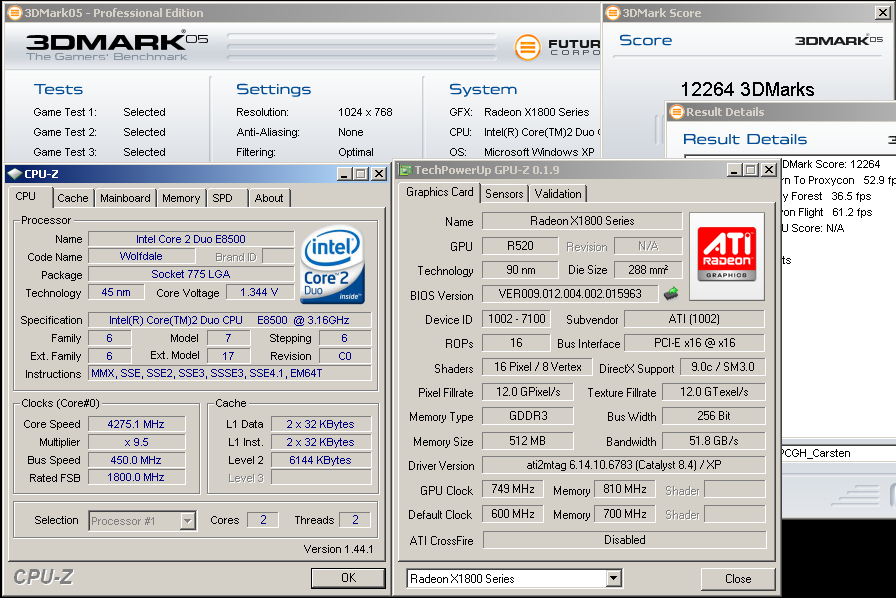
Task: Click the GPU Clock value 749 MHz
Action: point(513,489)
